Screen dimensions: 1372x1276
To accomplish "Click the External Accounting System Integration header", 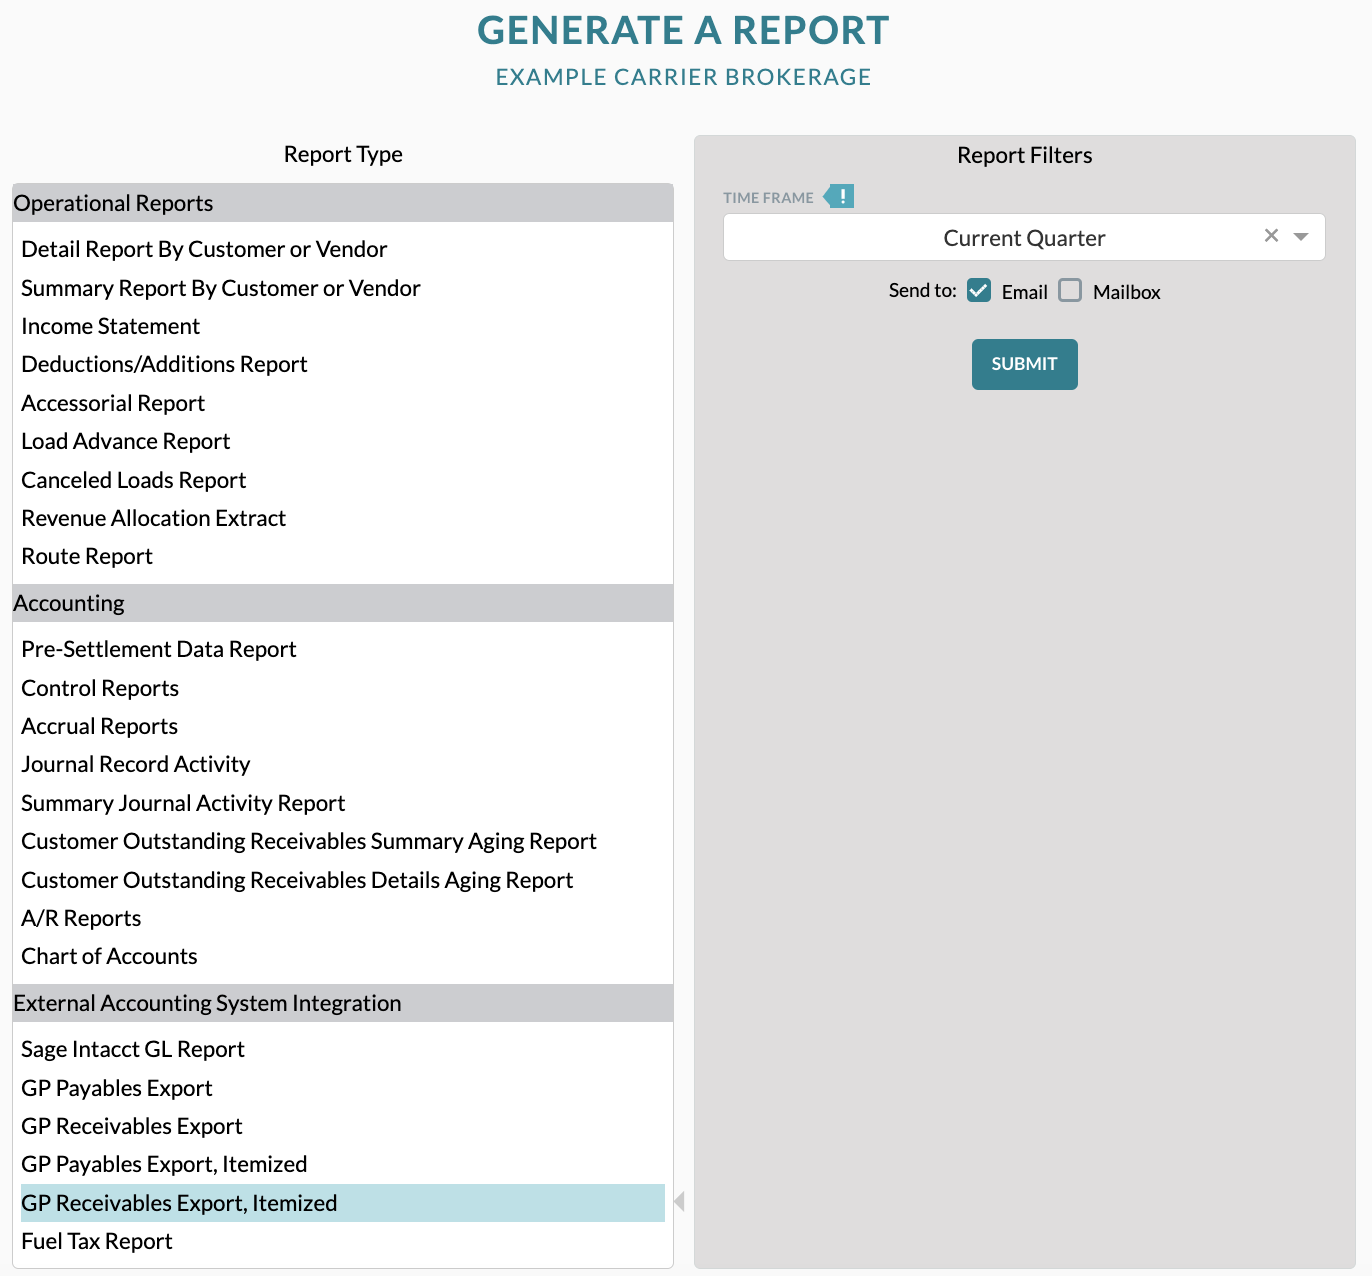I will (208, 1003).
